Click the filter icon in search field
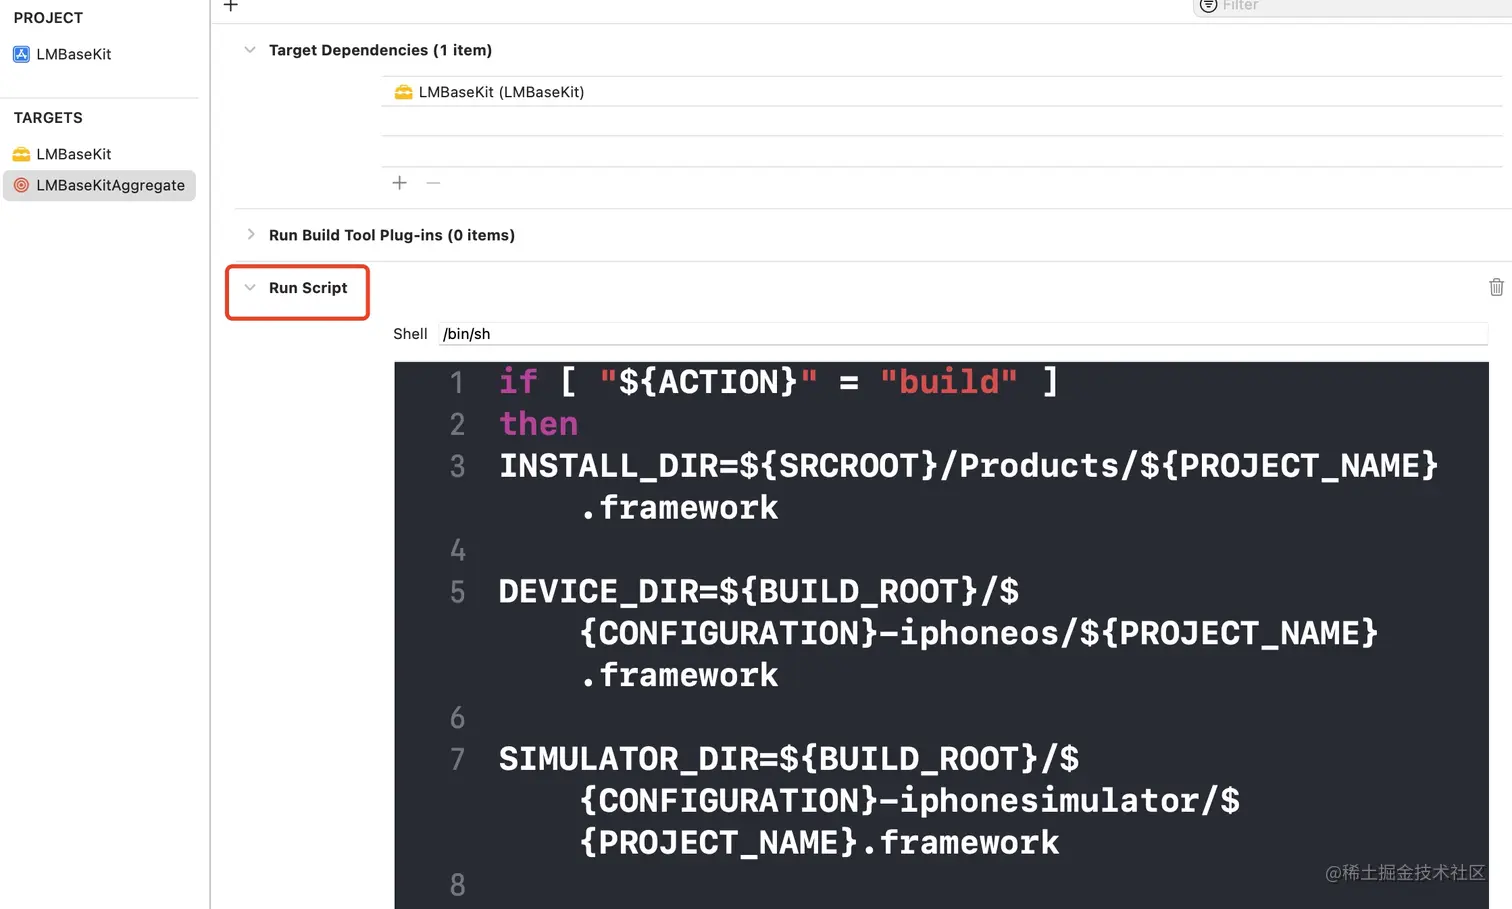 (x=1208, y=5)
